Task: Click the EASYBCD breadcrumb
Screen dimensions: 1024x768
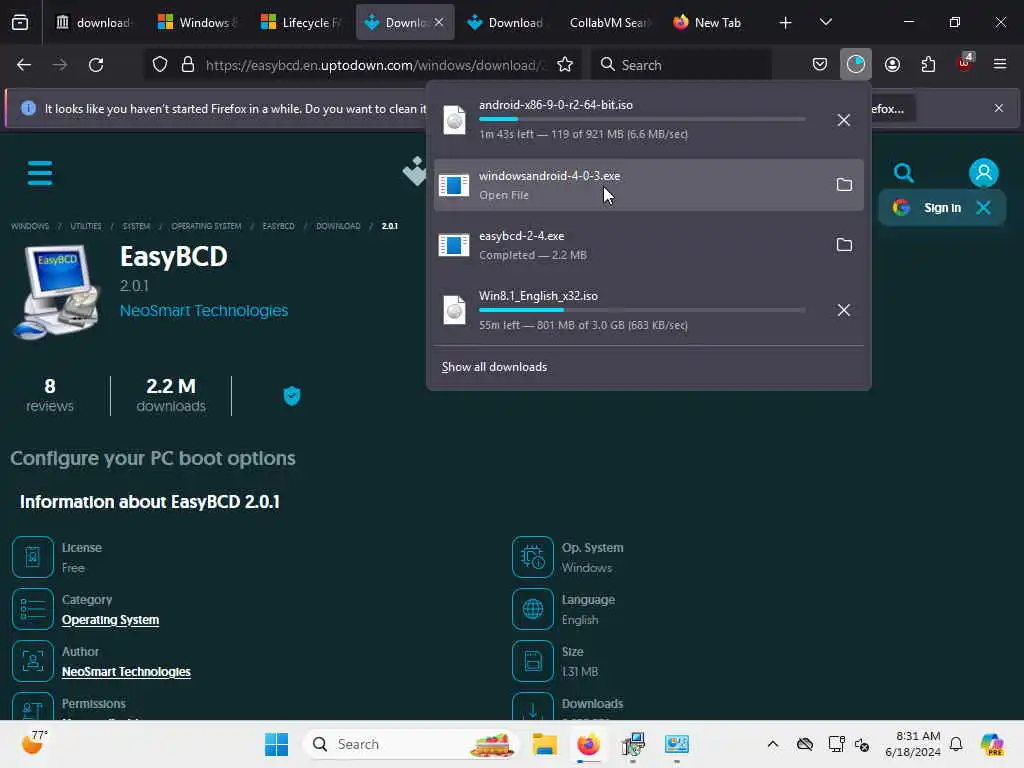Action: coord(278,226)
